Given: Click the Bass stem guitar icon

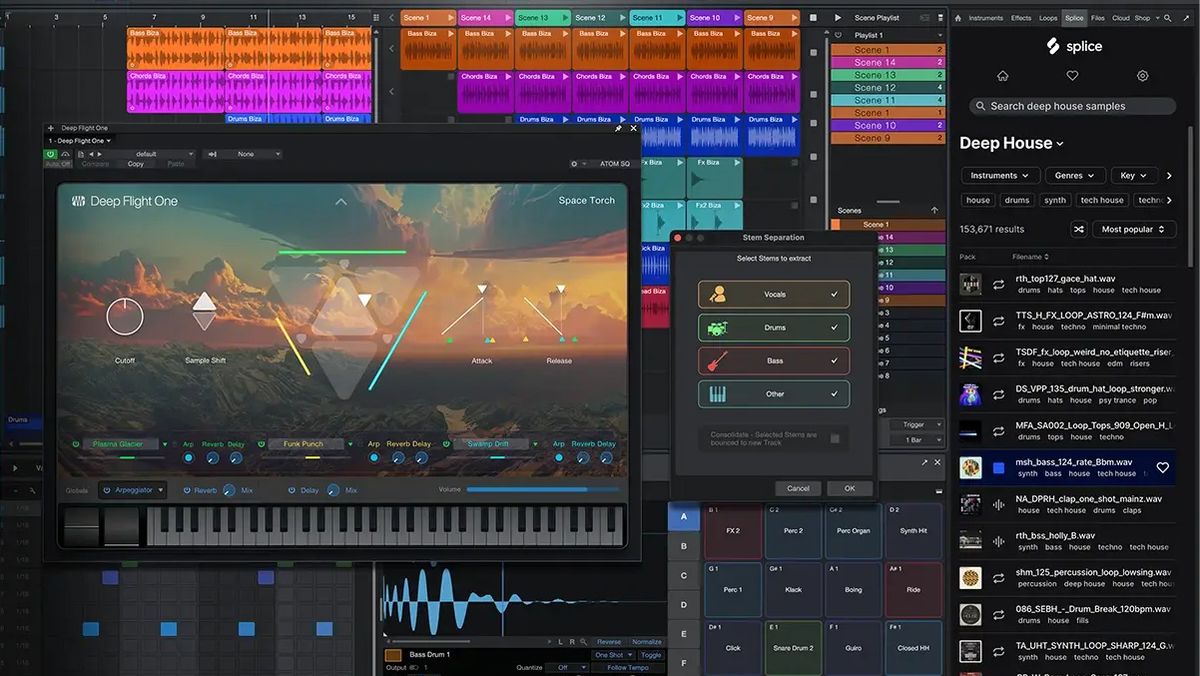Looking at the screenshot, I should pyautogui.click(x=717, y=360).
